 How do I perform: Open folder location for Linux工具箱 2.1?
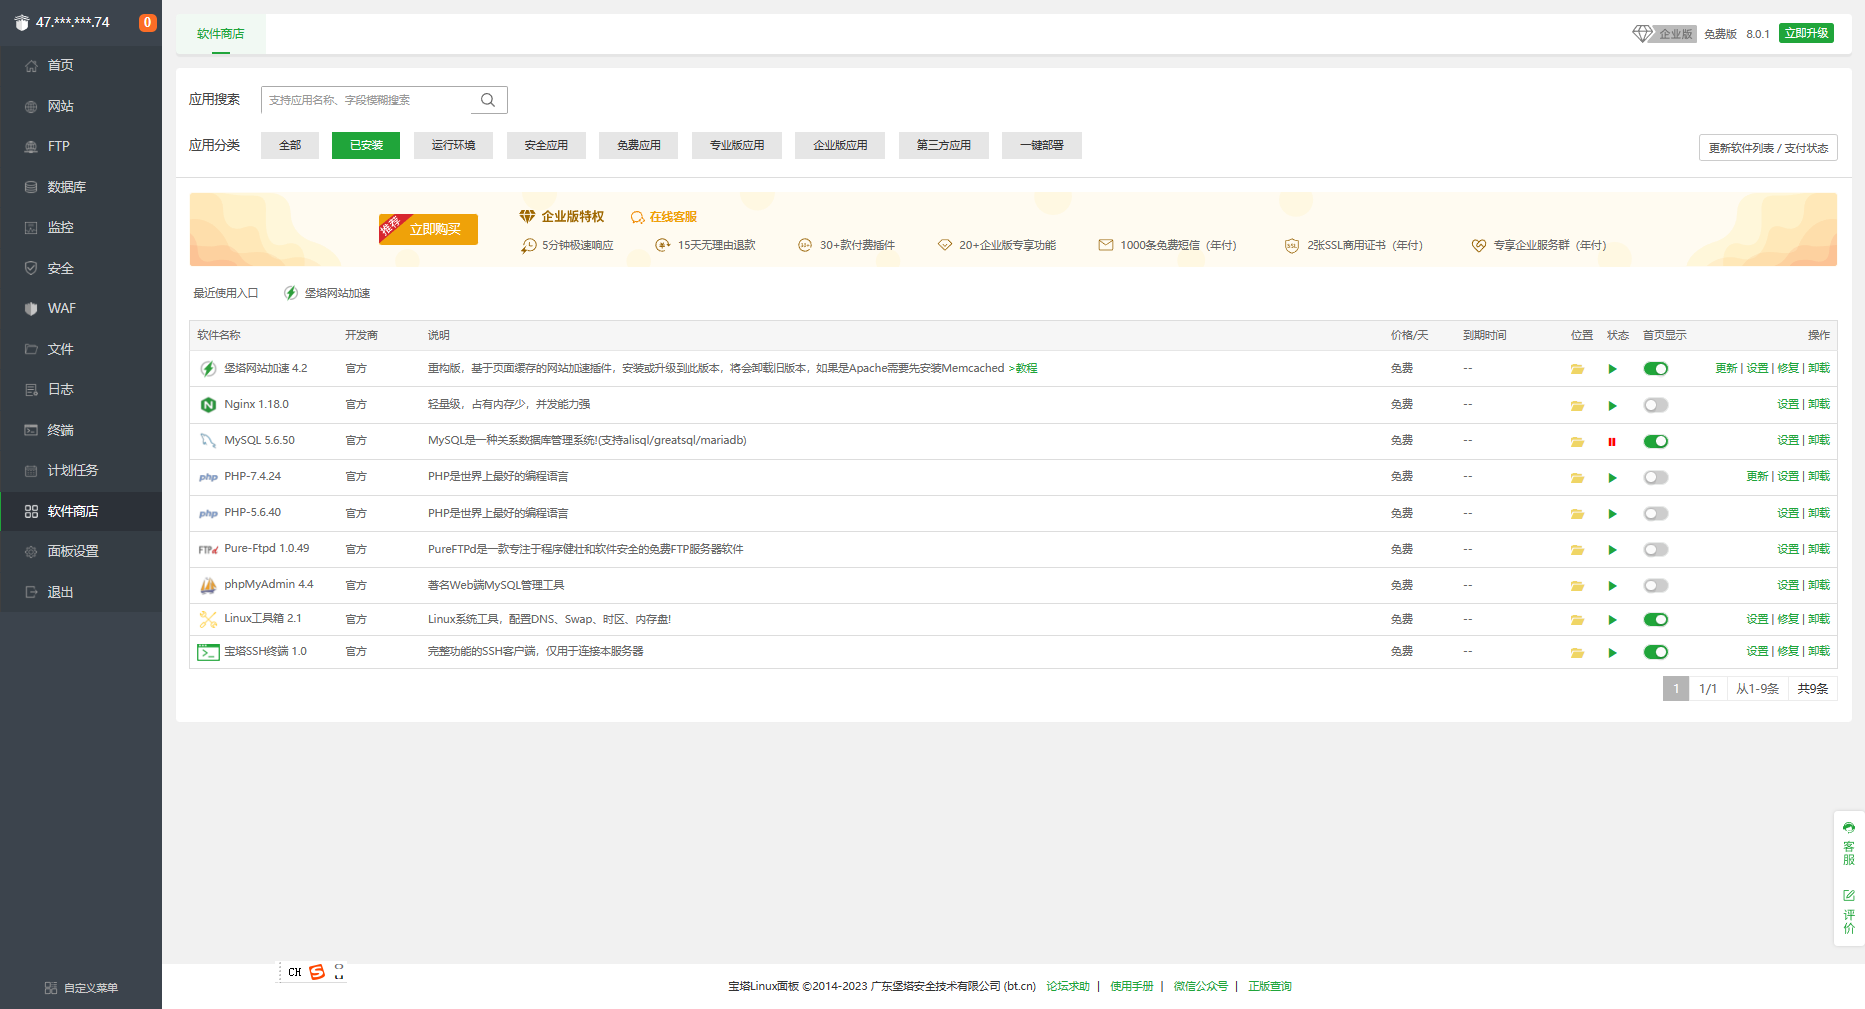pos(1577,620)
